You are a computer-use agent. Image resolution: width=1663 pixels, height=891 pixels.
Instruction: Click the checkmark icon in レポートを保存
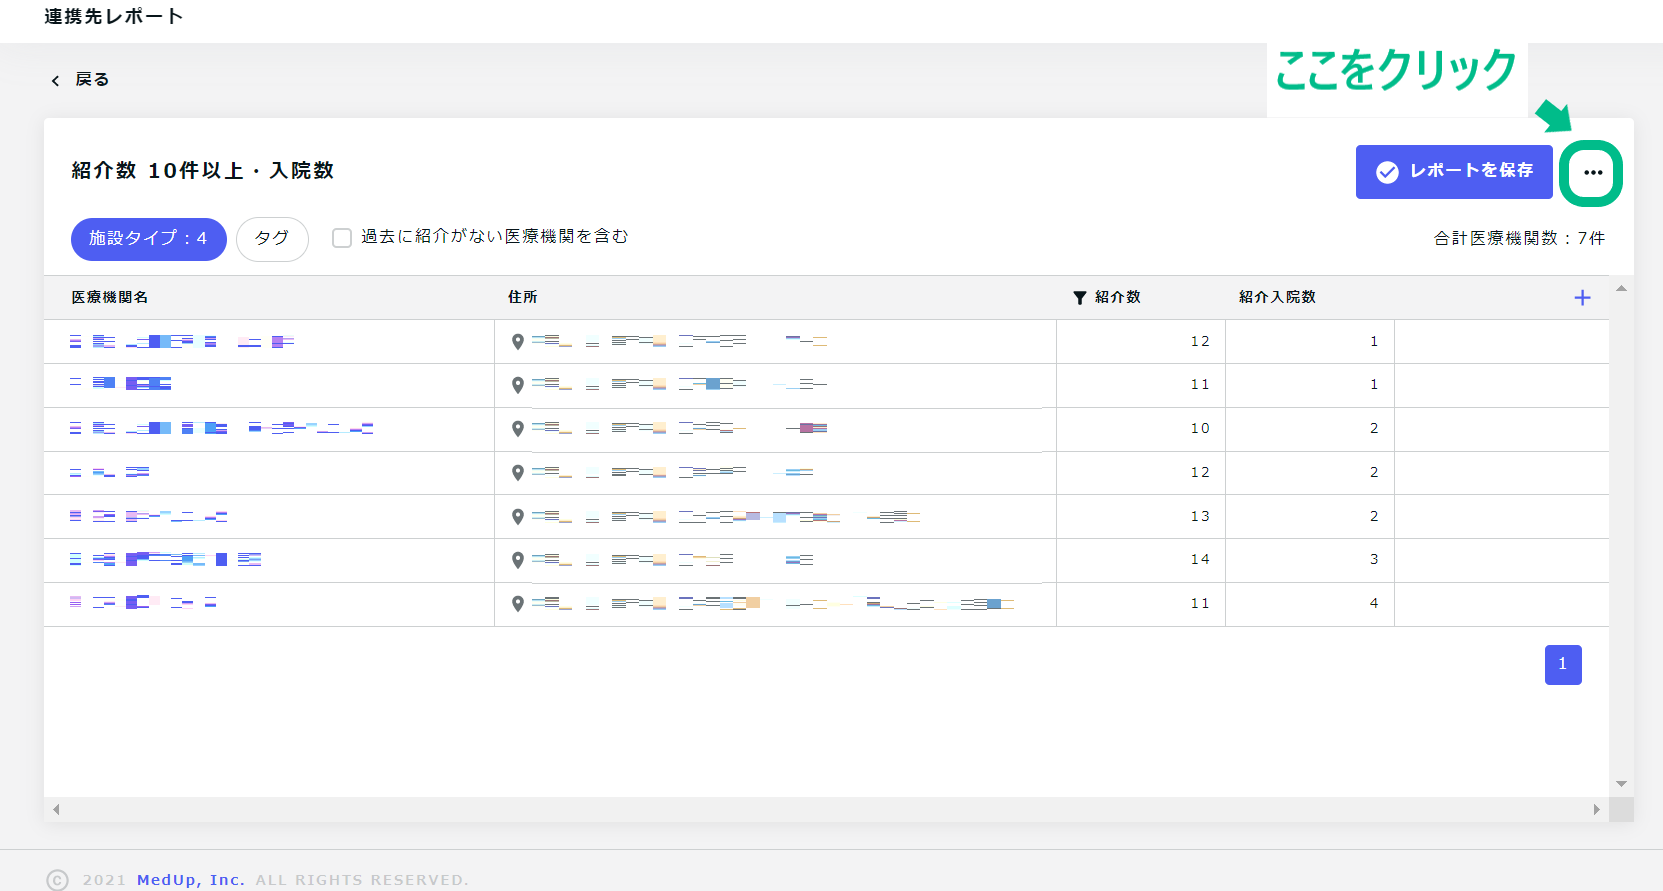pos(1387,172)
